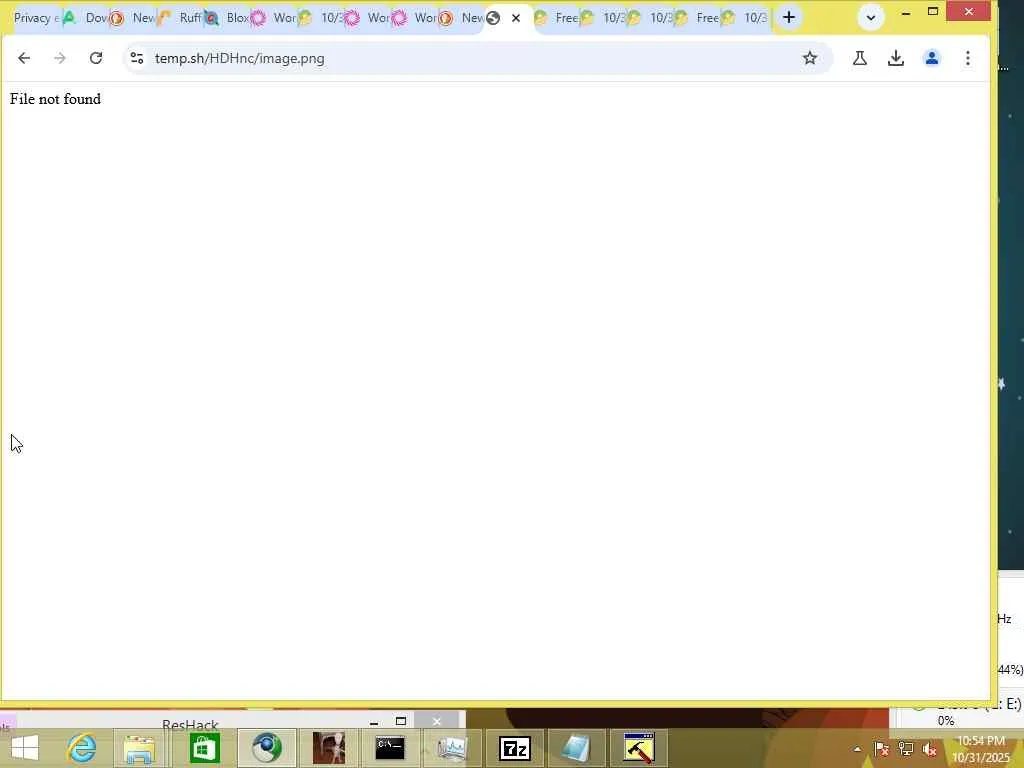
Task: Open File Explorer from taskbar
Action: [139, 748]
